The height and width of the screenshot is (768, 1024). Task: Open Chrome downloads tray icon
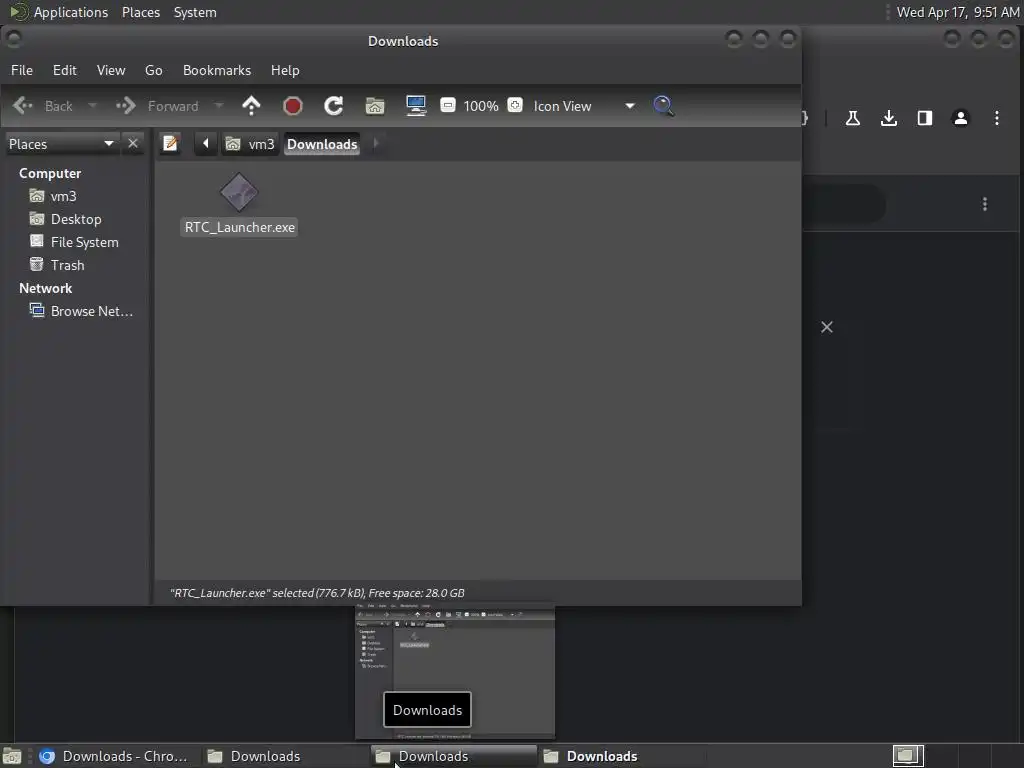(889, 118)
